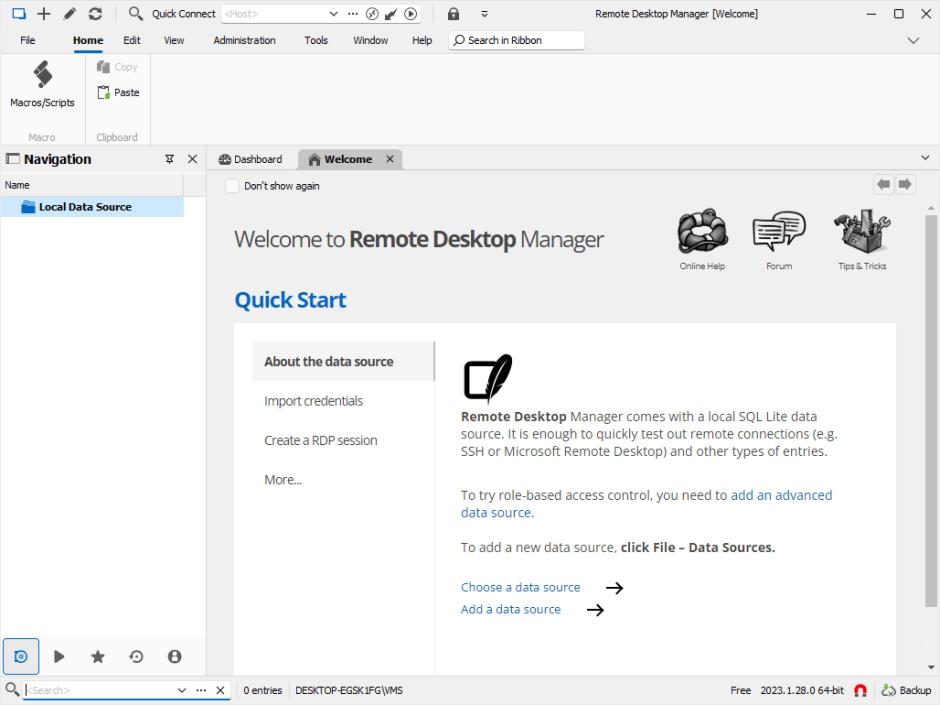Click DESKTOP-EGSK1FG\VMS status text

coord(349,691)
